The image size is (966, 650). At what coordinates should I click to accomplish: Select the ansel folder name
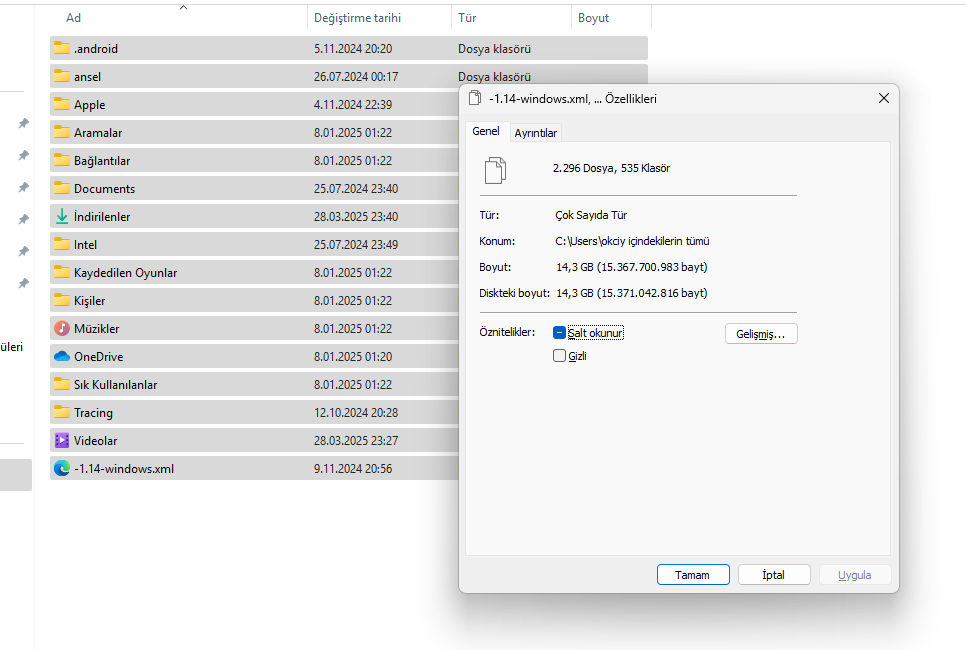[x=87, y=77]
